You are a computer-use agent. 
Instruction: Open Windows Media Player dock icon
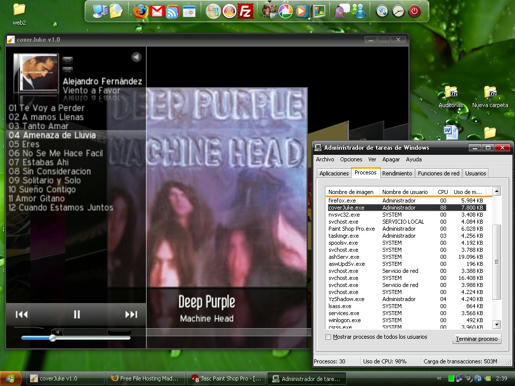pyautogui.click(x=301, y=12)
